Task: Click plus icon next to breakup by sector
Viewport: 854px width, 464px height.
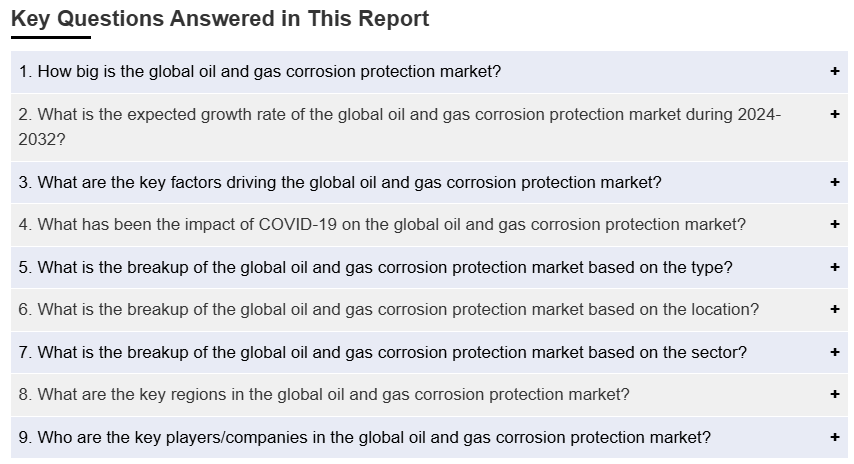Action: [x=834, y=352]
